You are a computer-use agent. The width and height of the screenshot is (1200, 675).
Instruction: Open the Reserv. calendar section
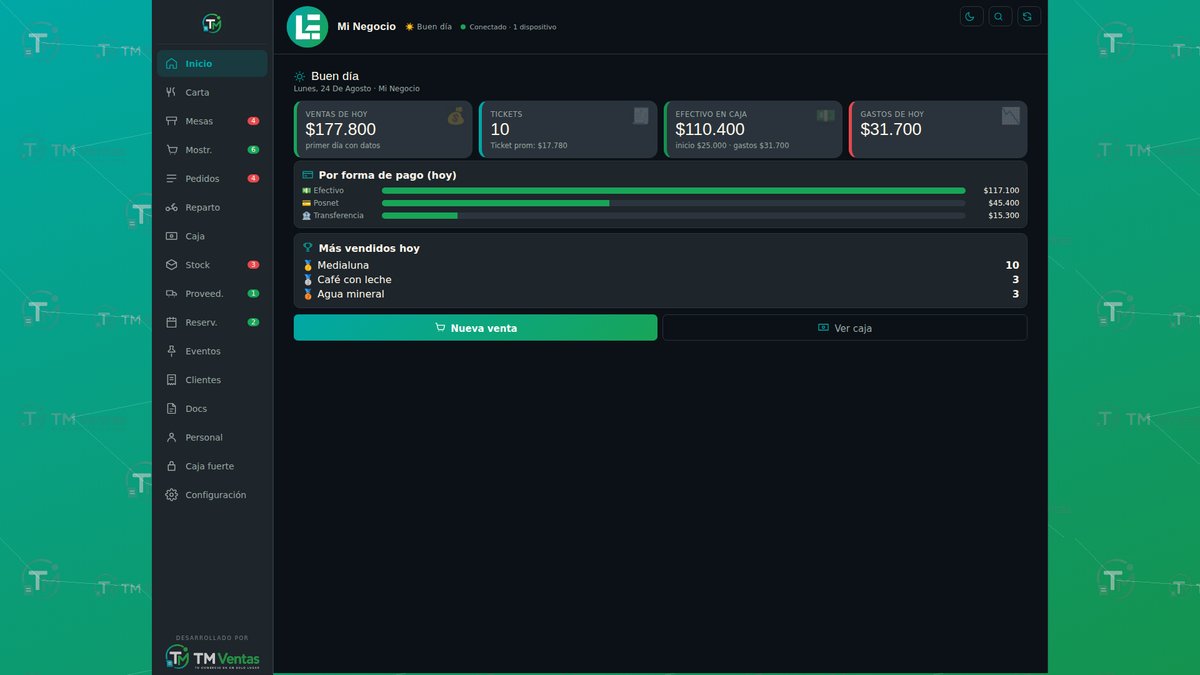click(212, 322)
